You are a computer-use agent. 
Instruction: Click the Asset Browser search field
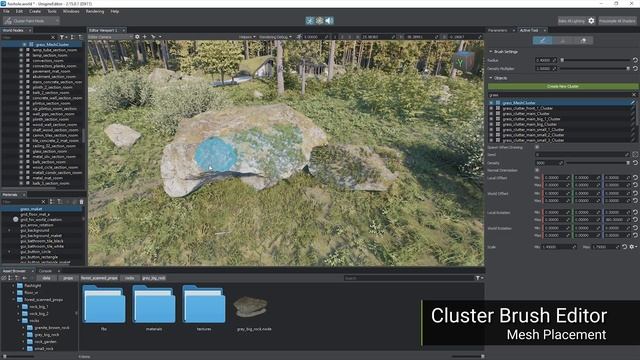(x=408, y=278)
